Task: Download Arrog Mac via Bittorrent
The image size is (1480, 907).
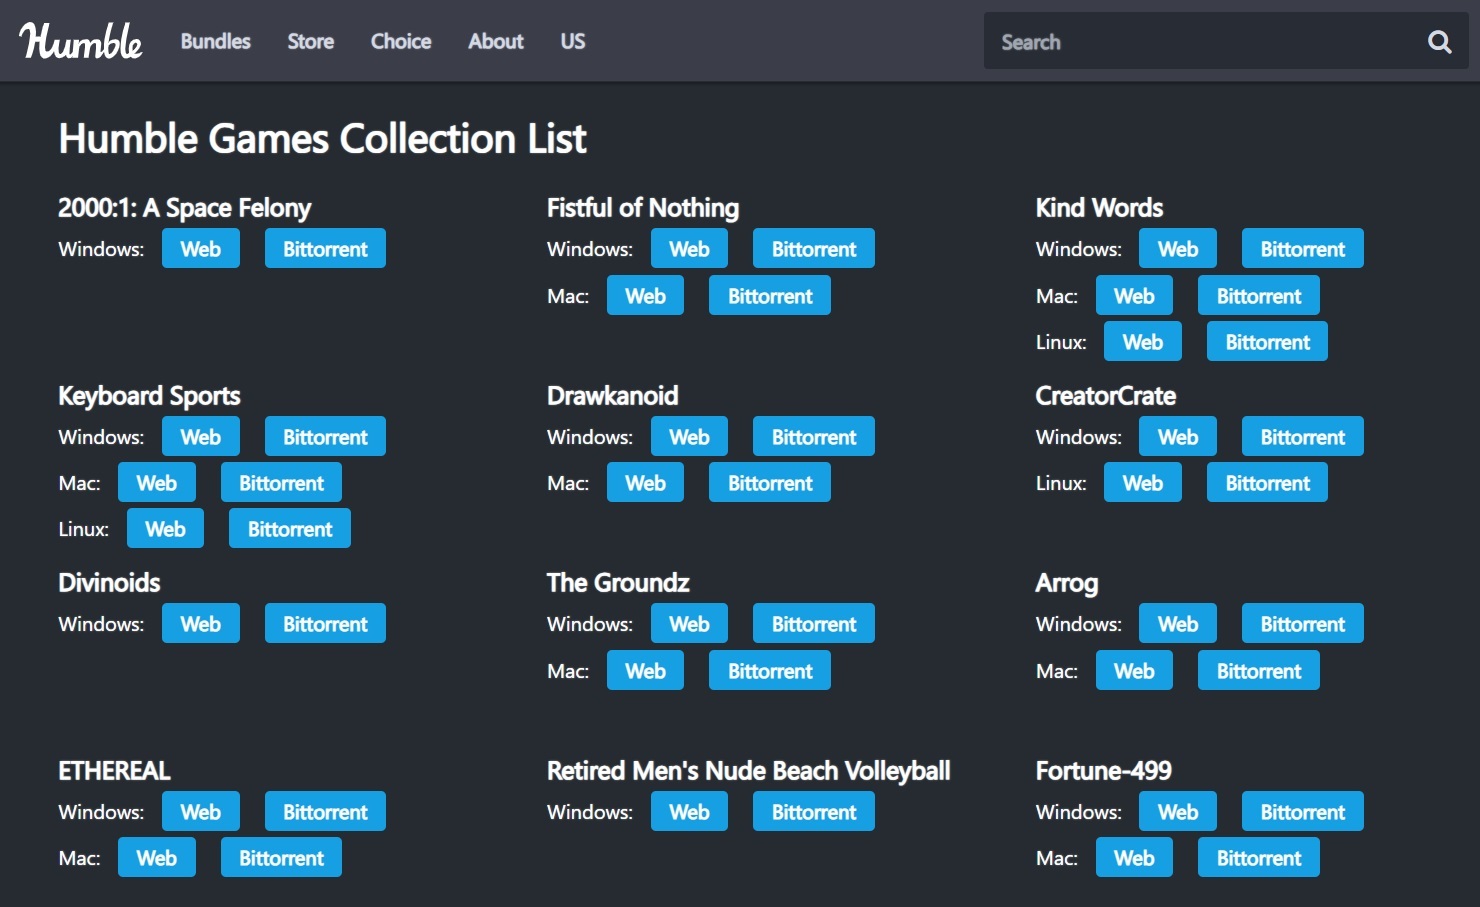Action: (x=1259, y=671)
